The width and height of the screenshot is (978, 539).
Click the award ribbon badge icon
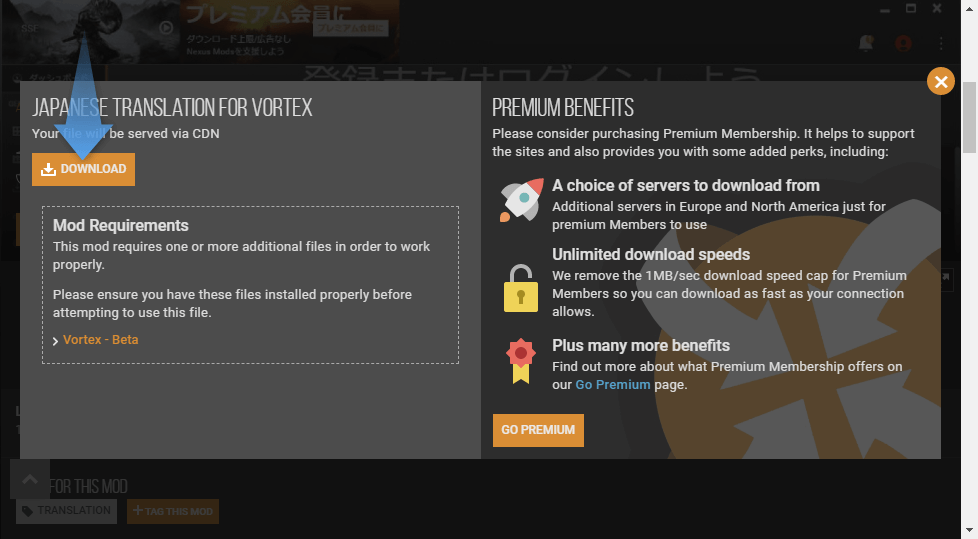pyautogui.click(x=521, y=361)
